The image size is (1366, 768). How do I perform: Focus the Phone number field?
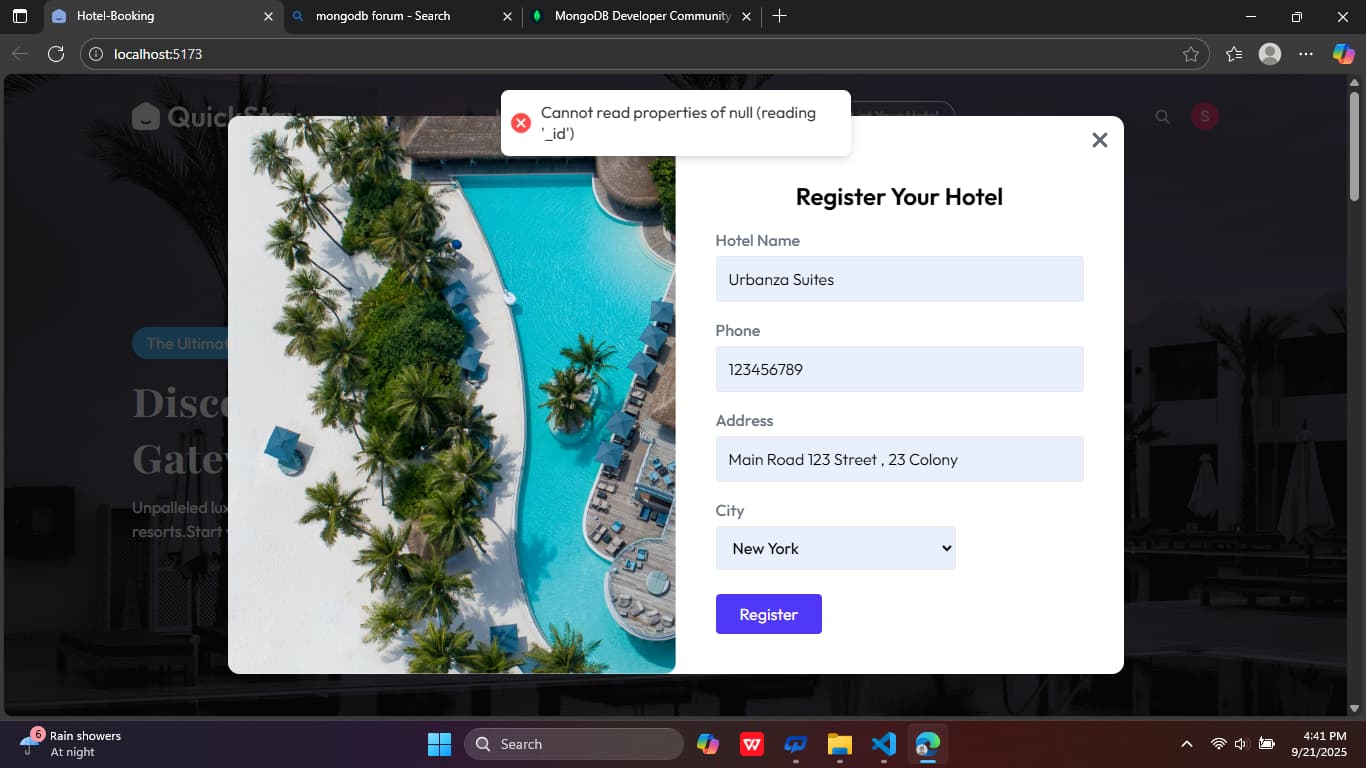point(899,369)
